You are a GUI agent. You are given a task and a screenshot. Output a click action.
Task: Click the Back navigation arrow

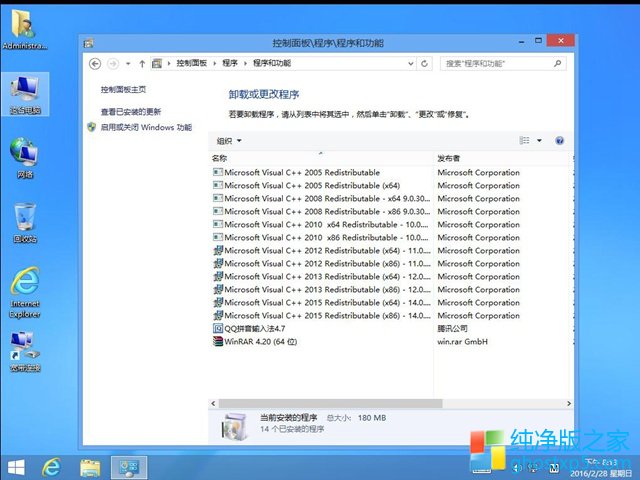click(95, 63)
